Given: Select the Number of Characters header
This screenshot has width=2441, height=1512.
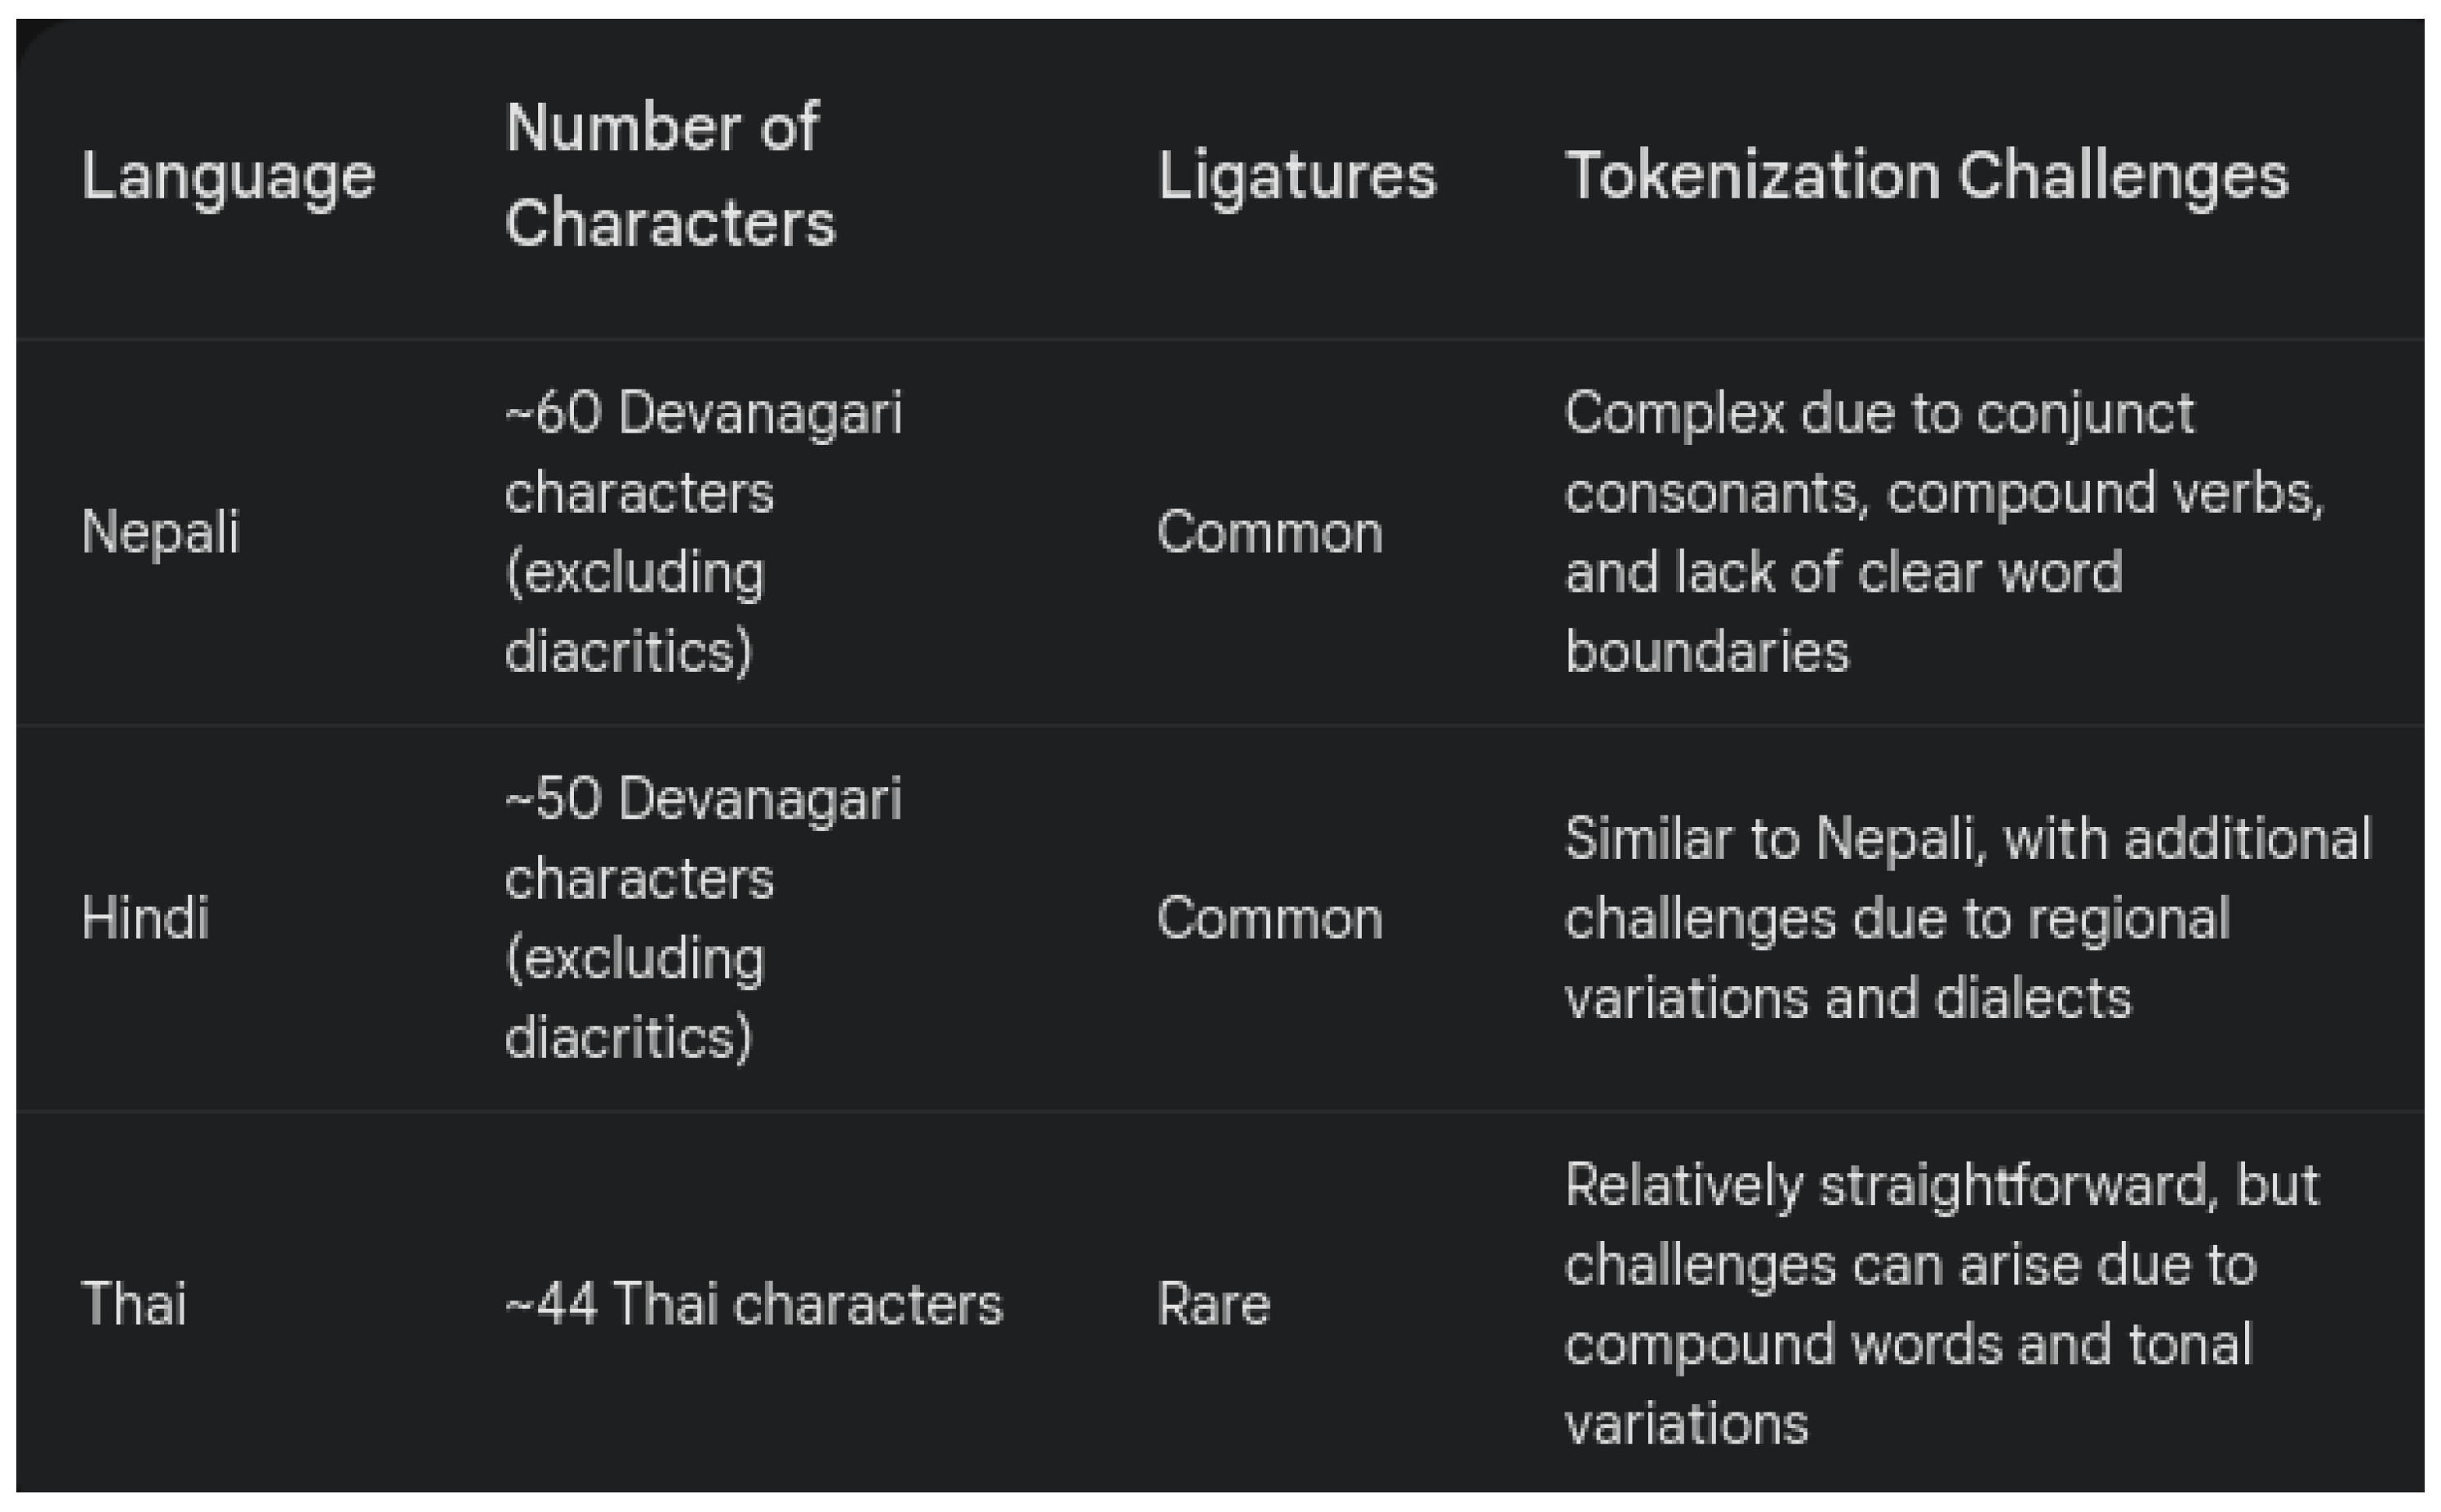Looking at the screenshot, I should [x=669, y=175].
